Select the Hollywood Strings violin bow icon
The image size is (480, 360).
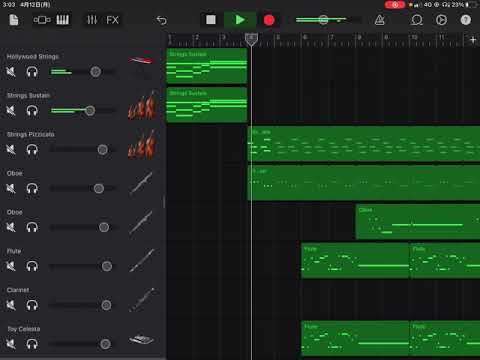(141, 61)
